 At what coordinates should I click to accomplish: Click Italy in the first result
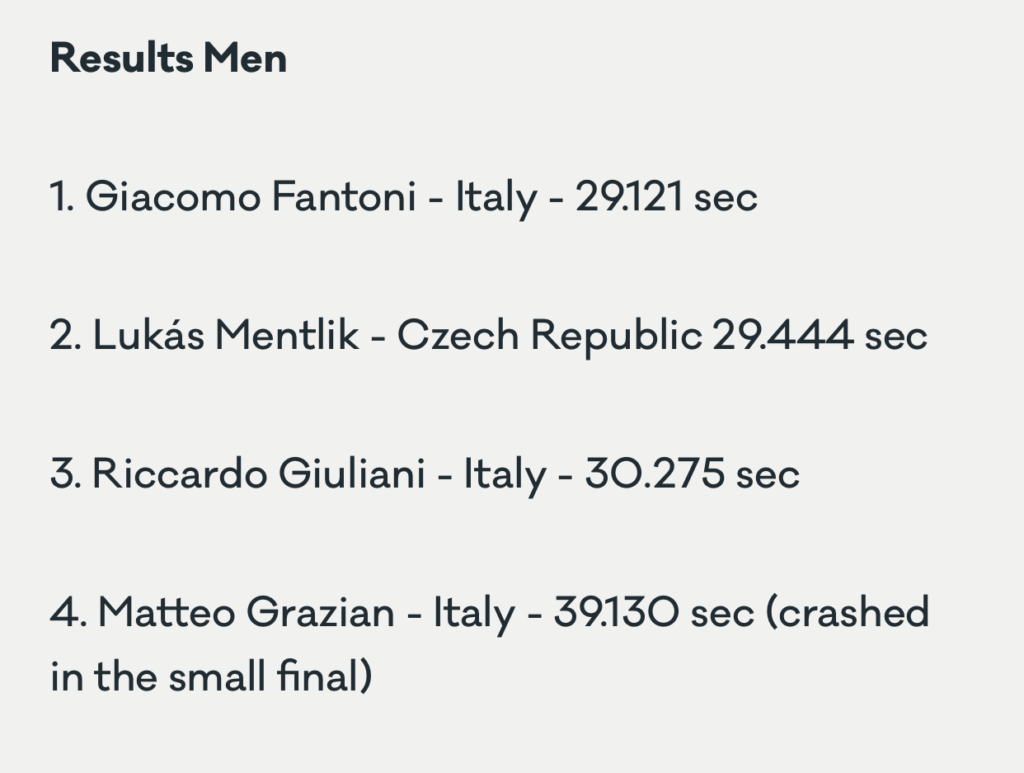496,198
